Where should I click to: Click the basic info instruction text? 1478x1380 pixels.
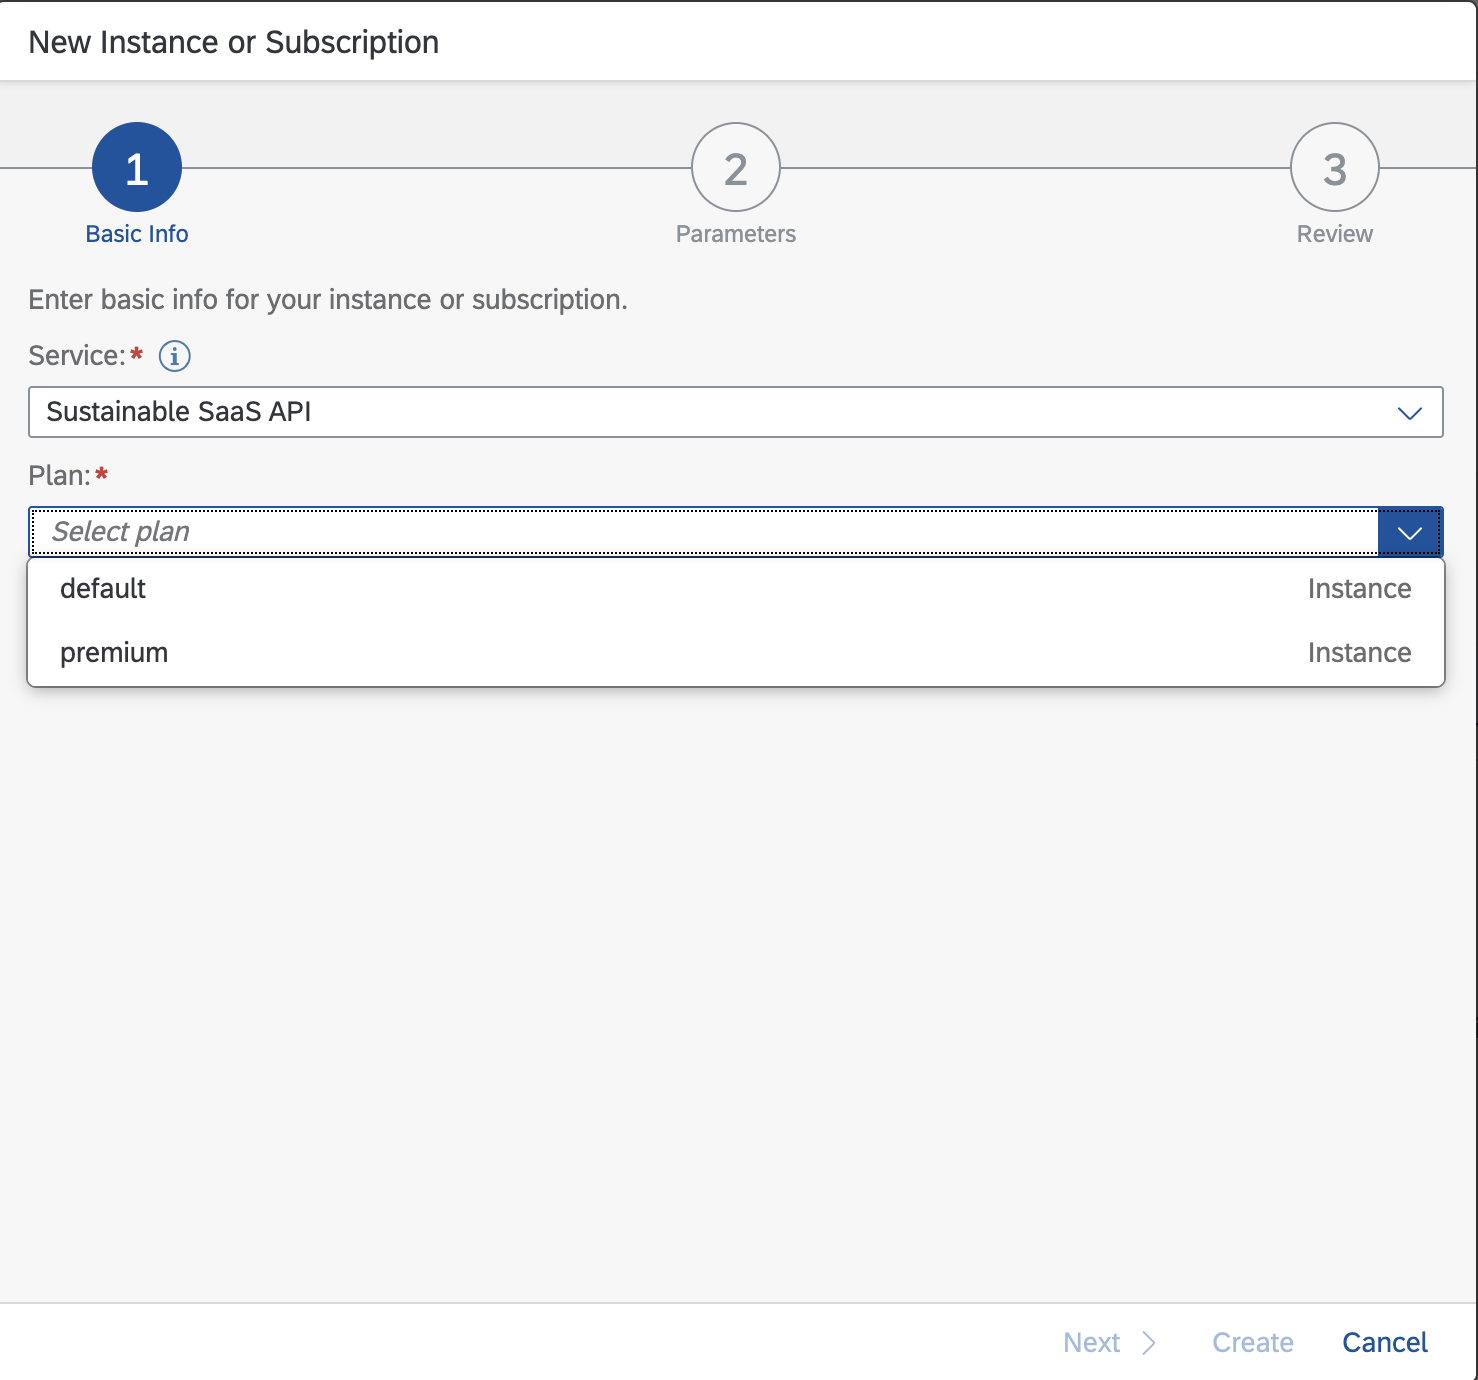pyautogui.click(x=328, y=300)
